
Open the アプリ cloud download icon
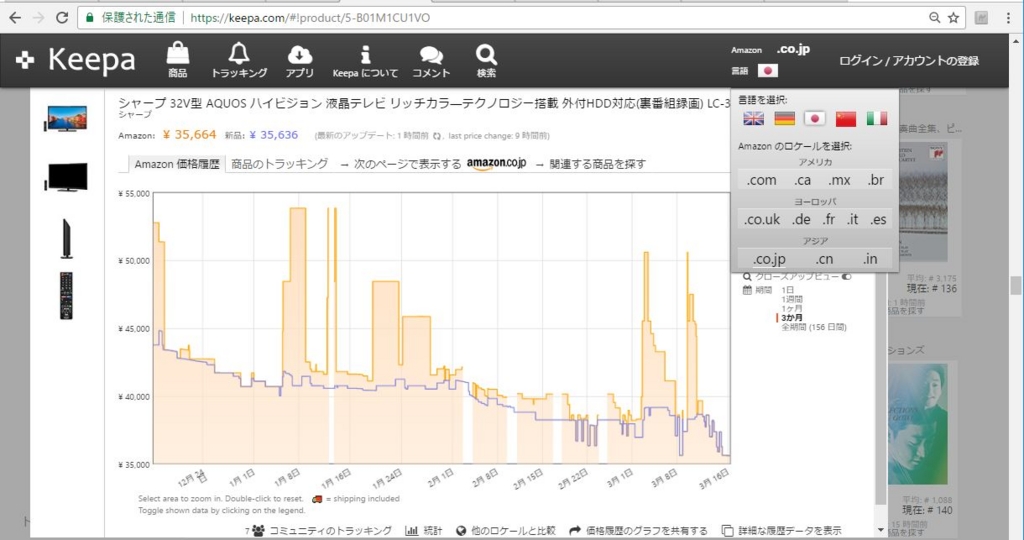click(x=300, y=60)
